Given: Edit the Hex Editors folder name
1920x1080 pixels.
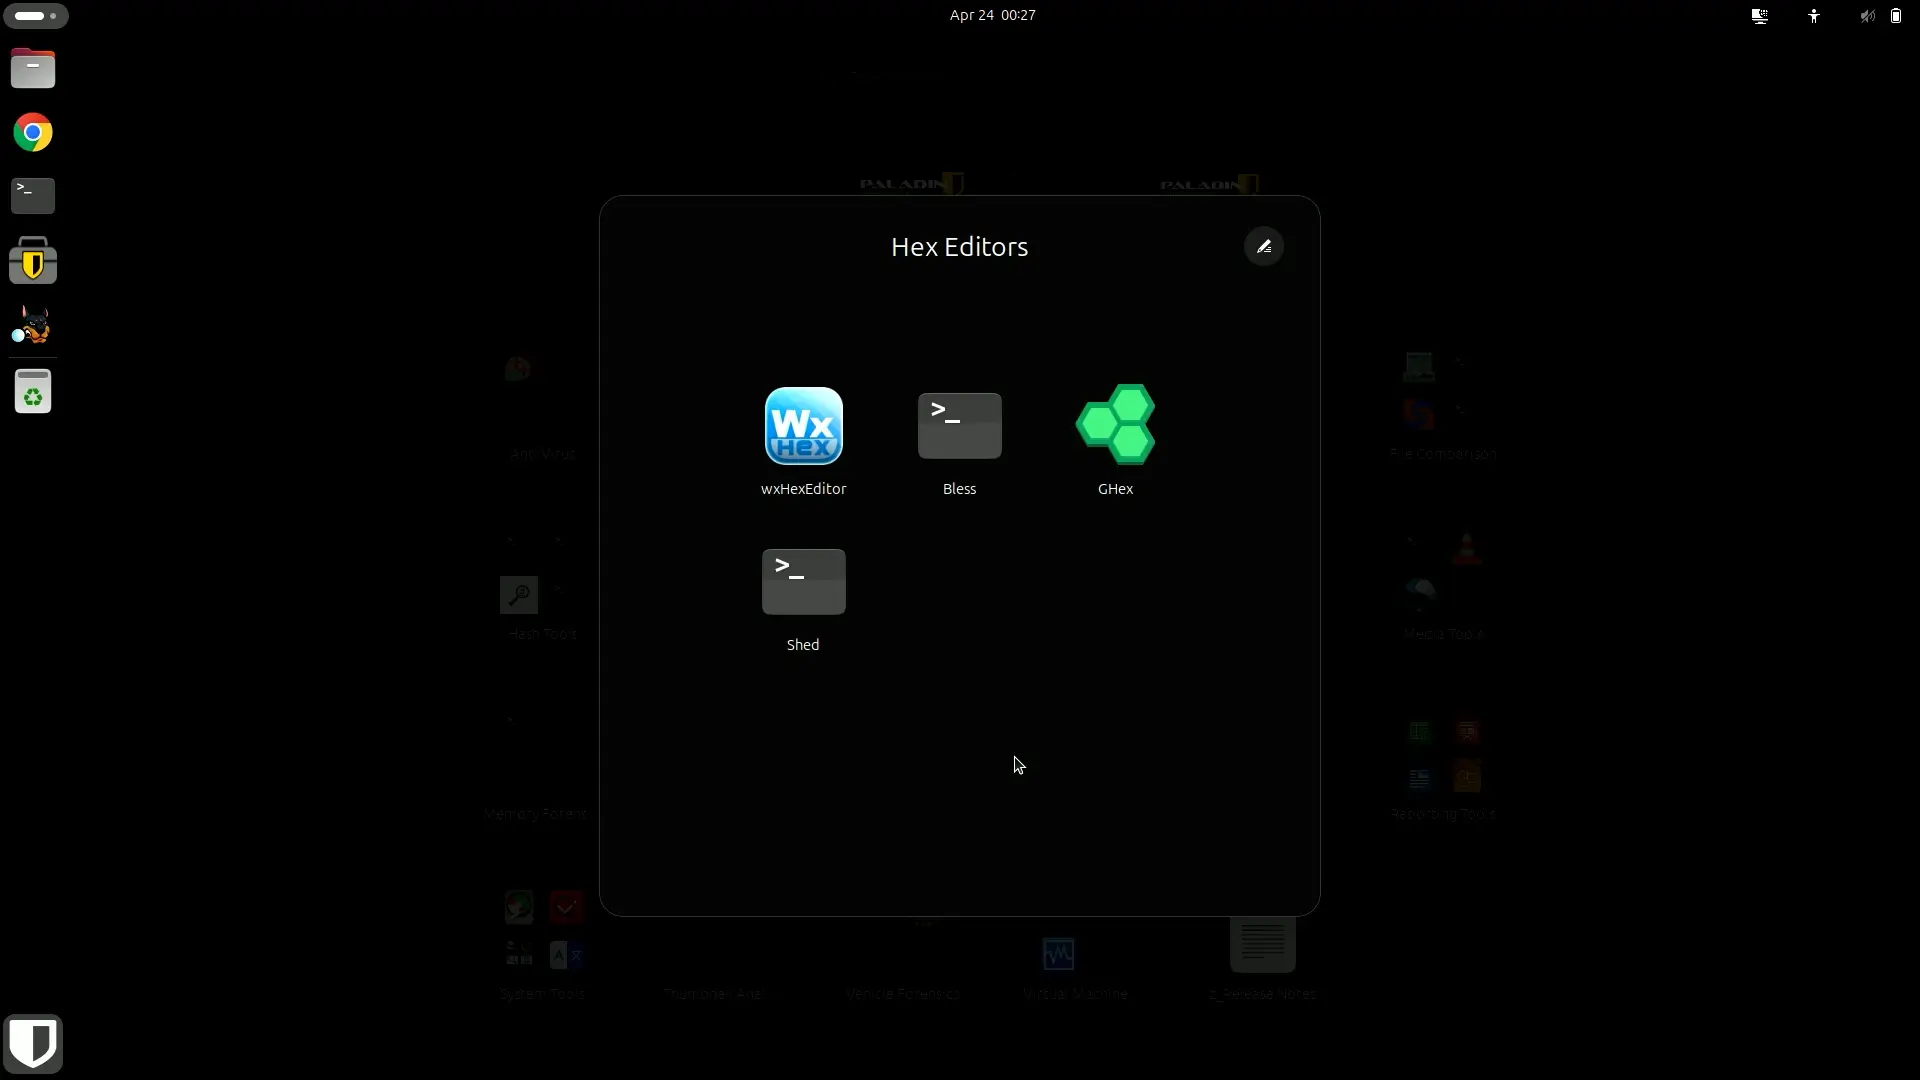Looking at the screenshot, I should [1264, 247].
